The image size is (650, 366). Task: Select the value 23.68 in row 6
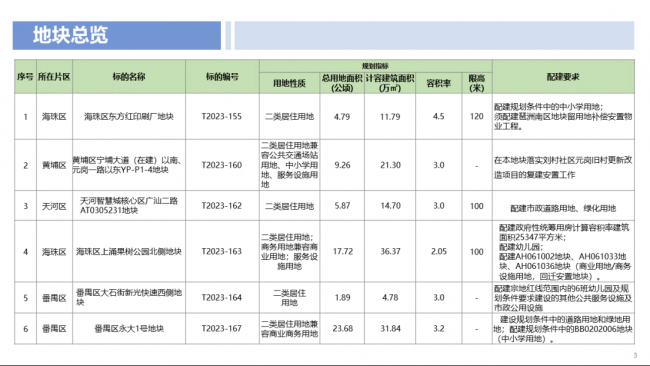click(342, 329)
